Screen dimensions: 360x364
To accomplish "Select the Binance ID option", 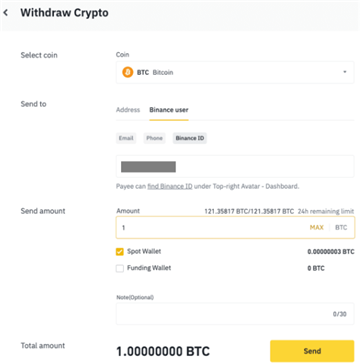I will click(190, 138).
